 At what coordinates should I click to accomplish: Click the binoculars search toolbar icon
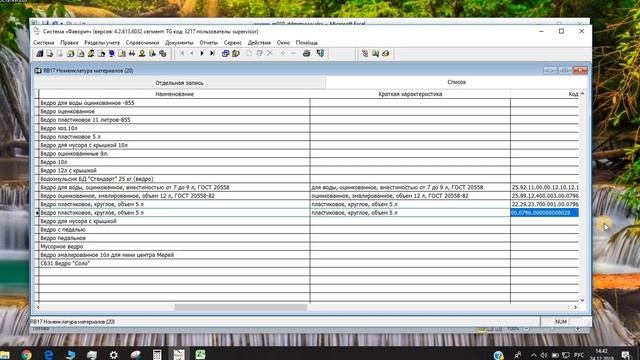pyautogui.click(x=132, y=53)
